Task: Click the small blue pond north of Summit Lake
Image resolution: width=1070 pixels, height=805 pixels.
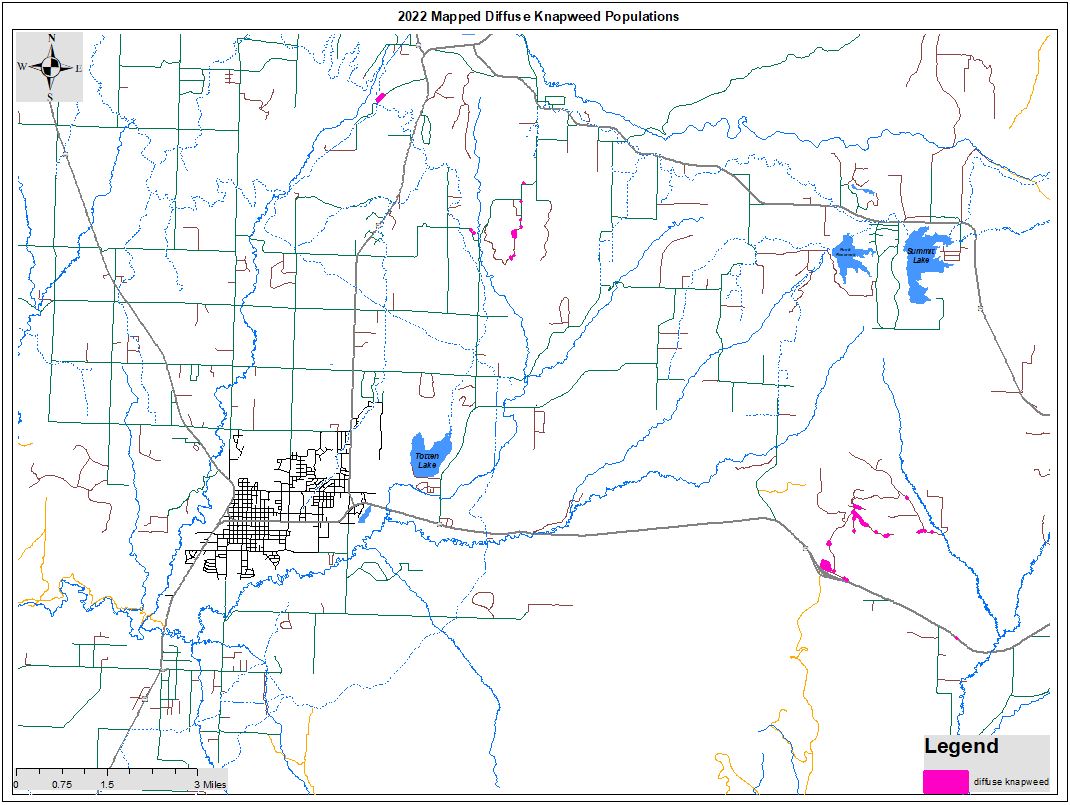Action: [x=864, y=192]
